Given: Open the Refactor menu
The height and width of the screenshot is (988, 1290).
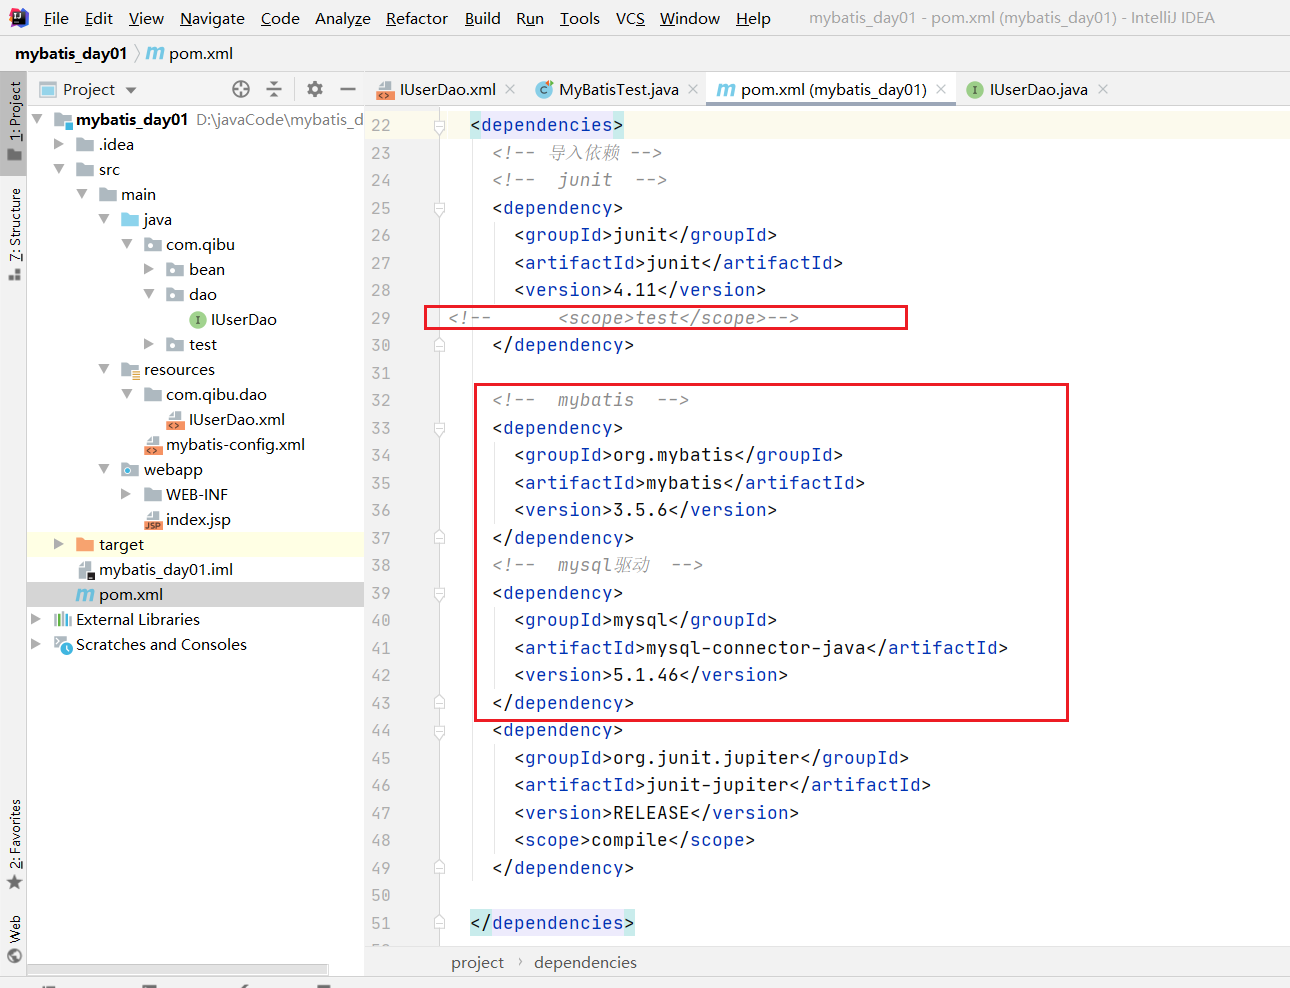Looking at the screenshot, I should click(x=417, y=18).
